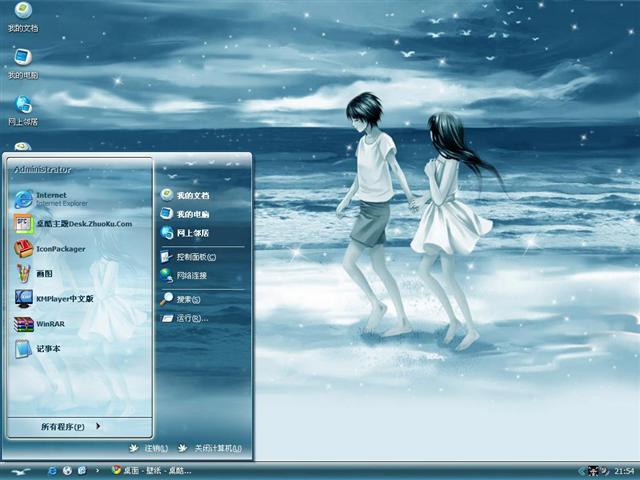640x480 pixels.
Task: Select 控制面板 (Control Panel) in Start menu
Action: 195,257
